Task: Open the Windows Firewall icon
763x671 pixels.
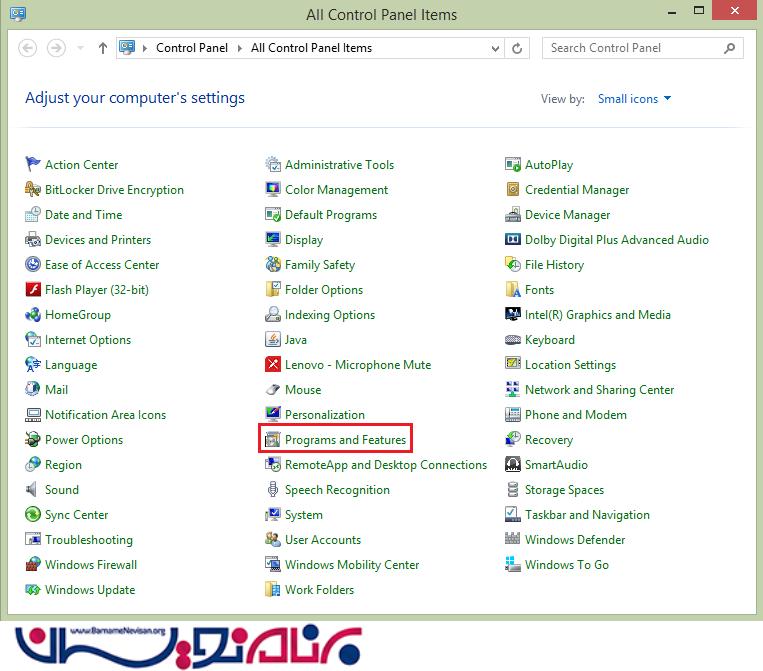Action: pos(33,565)
